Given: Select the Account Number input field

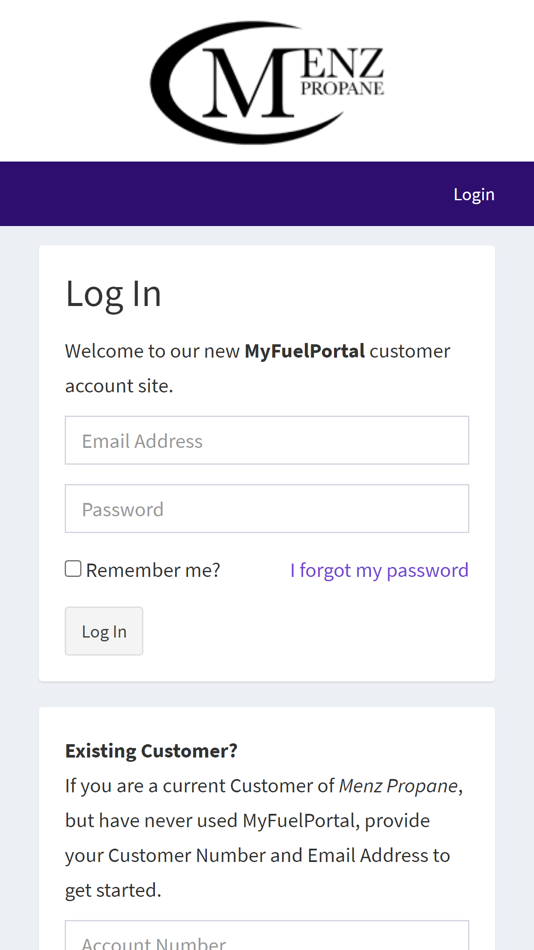Looking at the screenshot, I should (267, 935).
